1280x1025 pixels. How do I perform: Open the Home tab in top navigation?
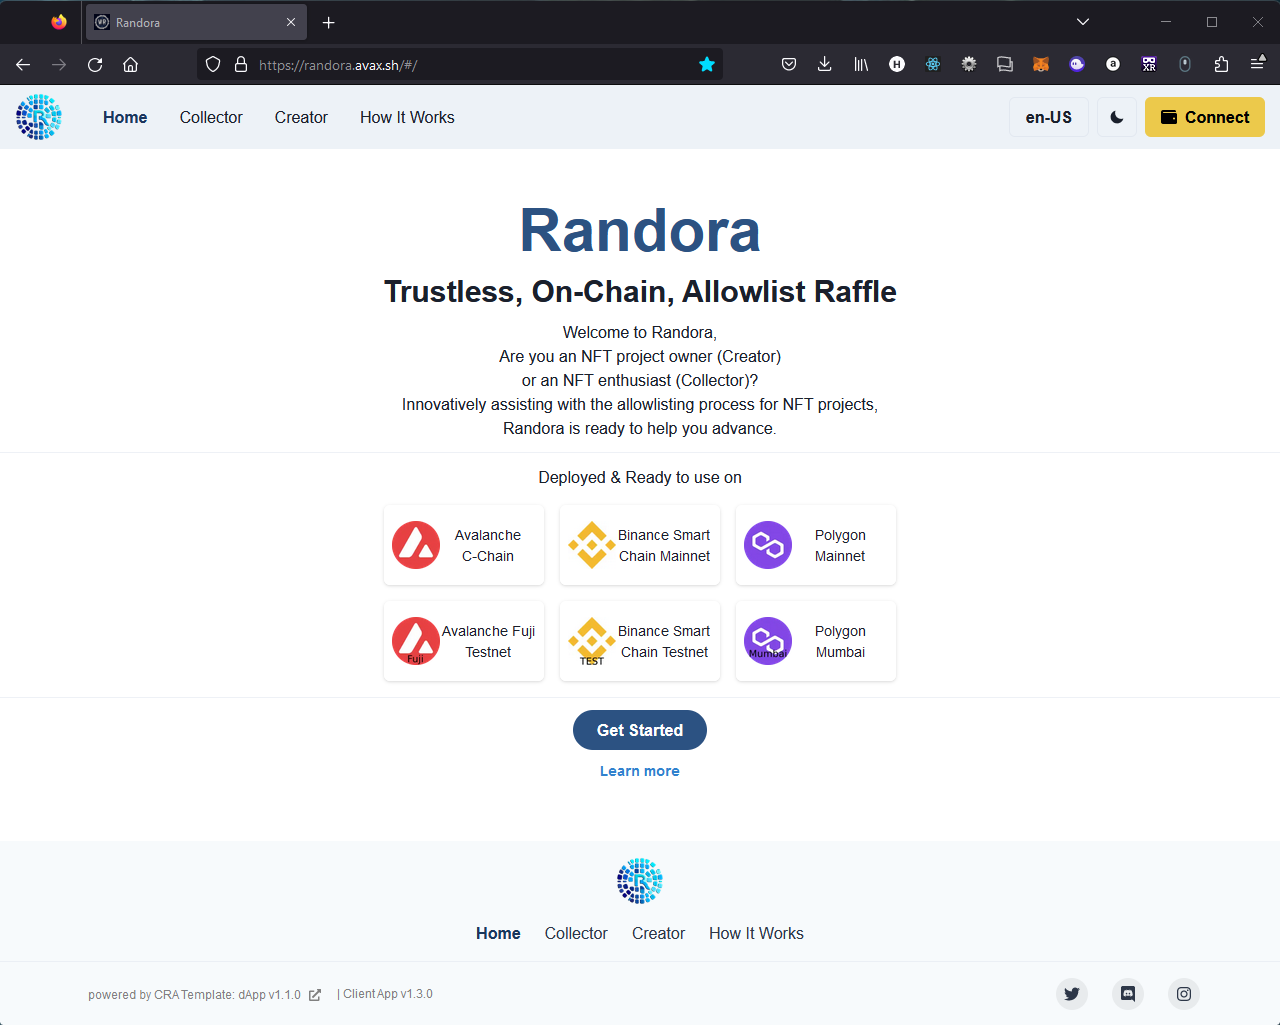pos(125,117)
